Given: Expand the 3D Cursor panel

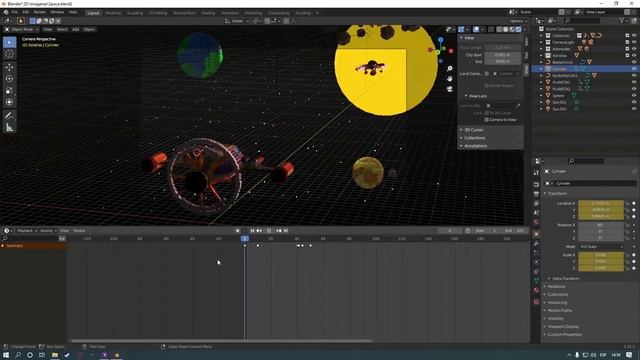Looking at the screenshot, I should point(473,130).
